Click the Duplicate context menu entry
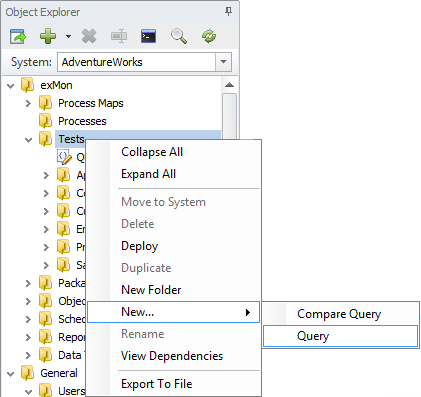421x397 pixels. click(146, 268)
